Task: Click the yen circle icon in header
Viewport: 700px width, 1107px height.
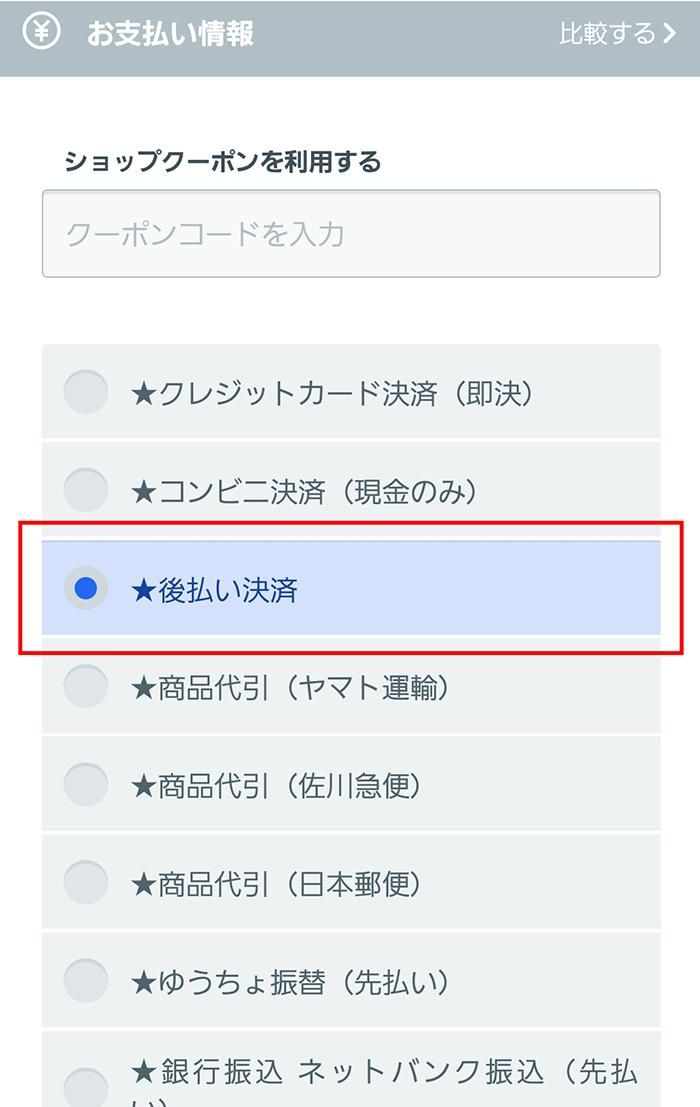Action: pos(42,32)
